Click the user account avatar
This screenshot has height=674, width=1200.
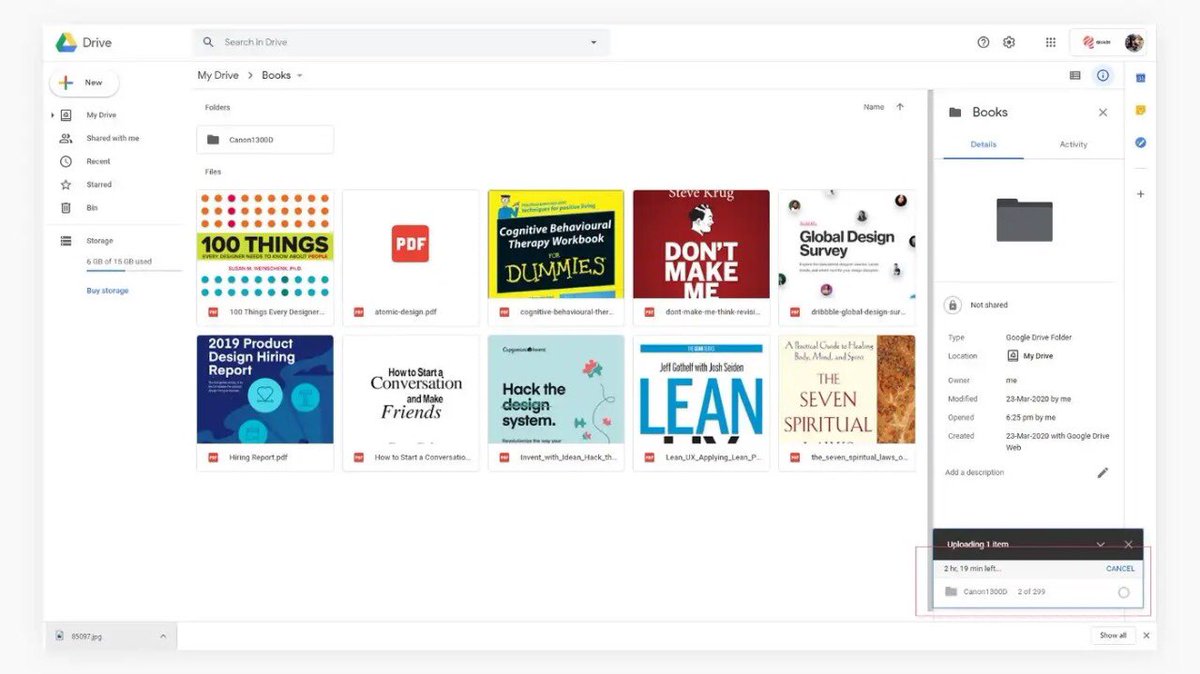pyautogui.click(x=1134, y=42)
